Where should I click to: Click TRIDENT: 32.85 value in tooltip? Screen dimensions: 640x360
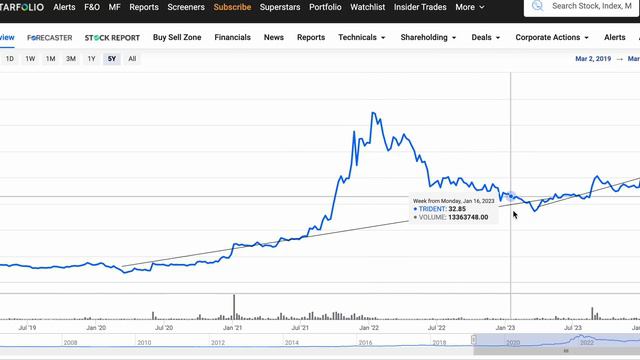click(x=442, y=209)
